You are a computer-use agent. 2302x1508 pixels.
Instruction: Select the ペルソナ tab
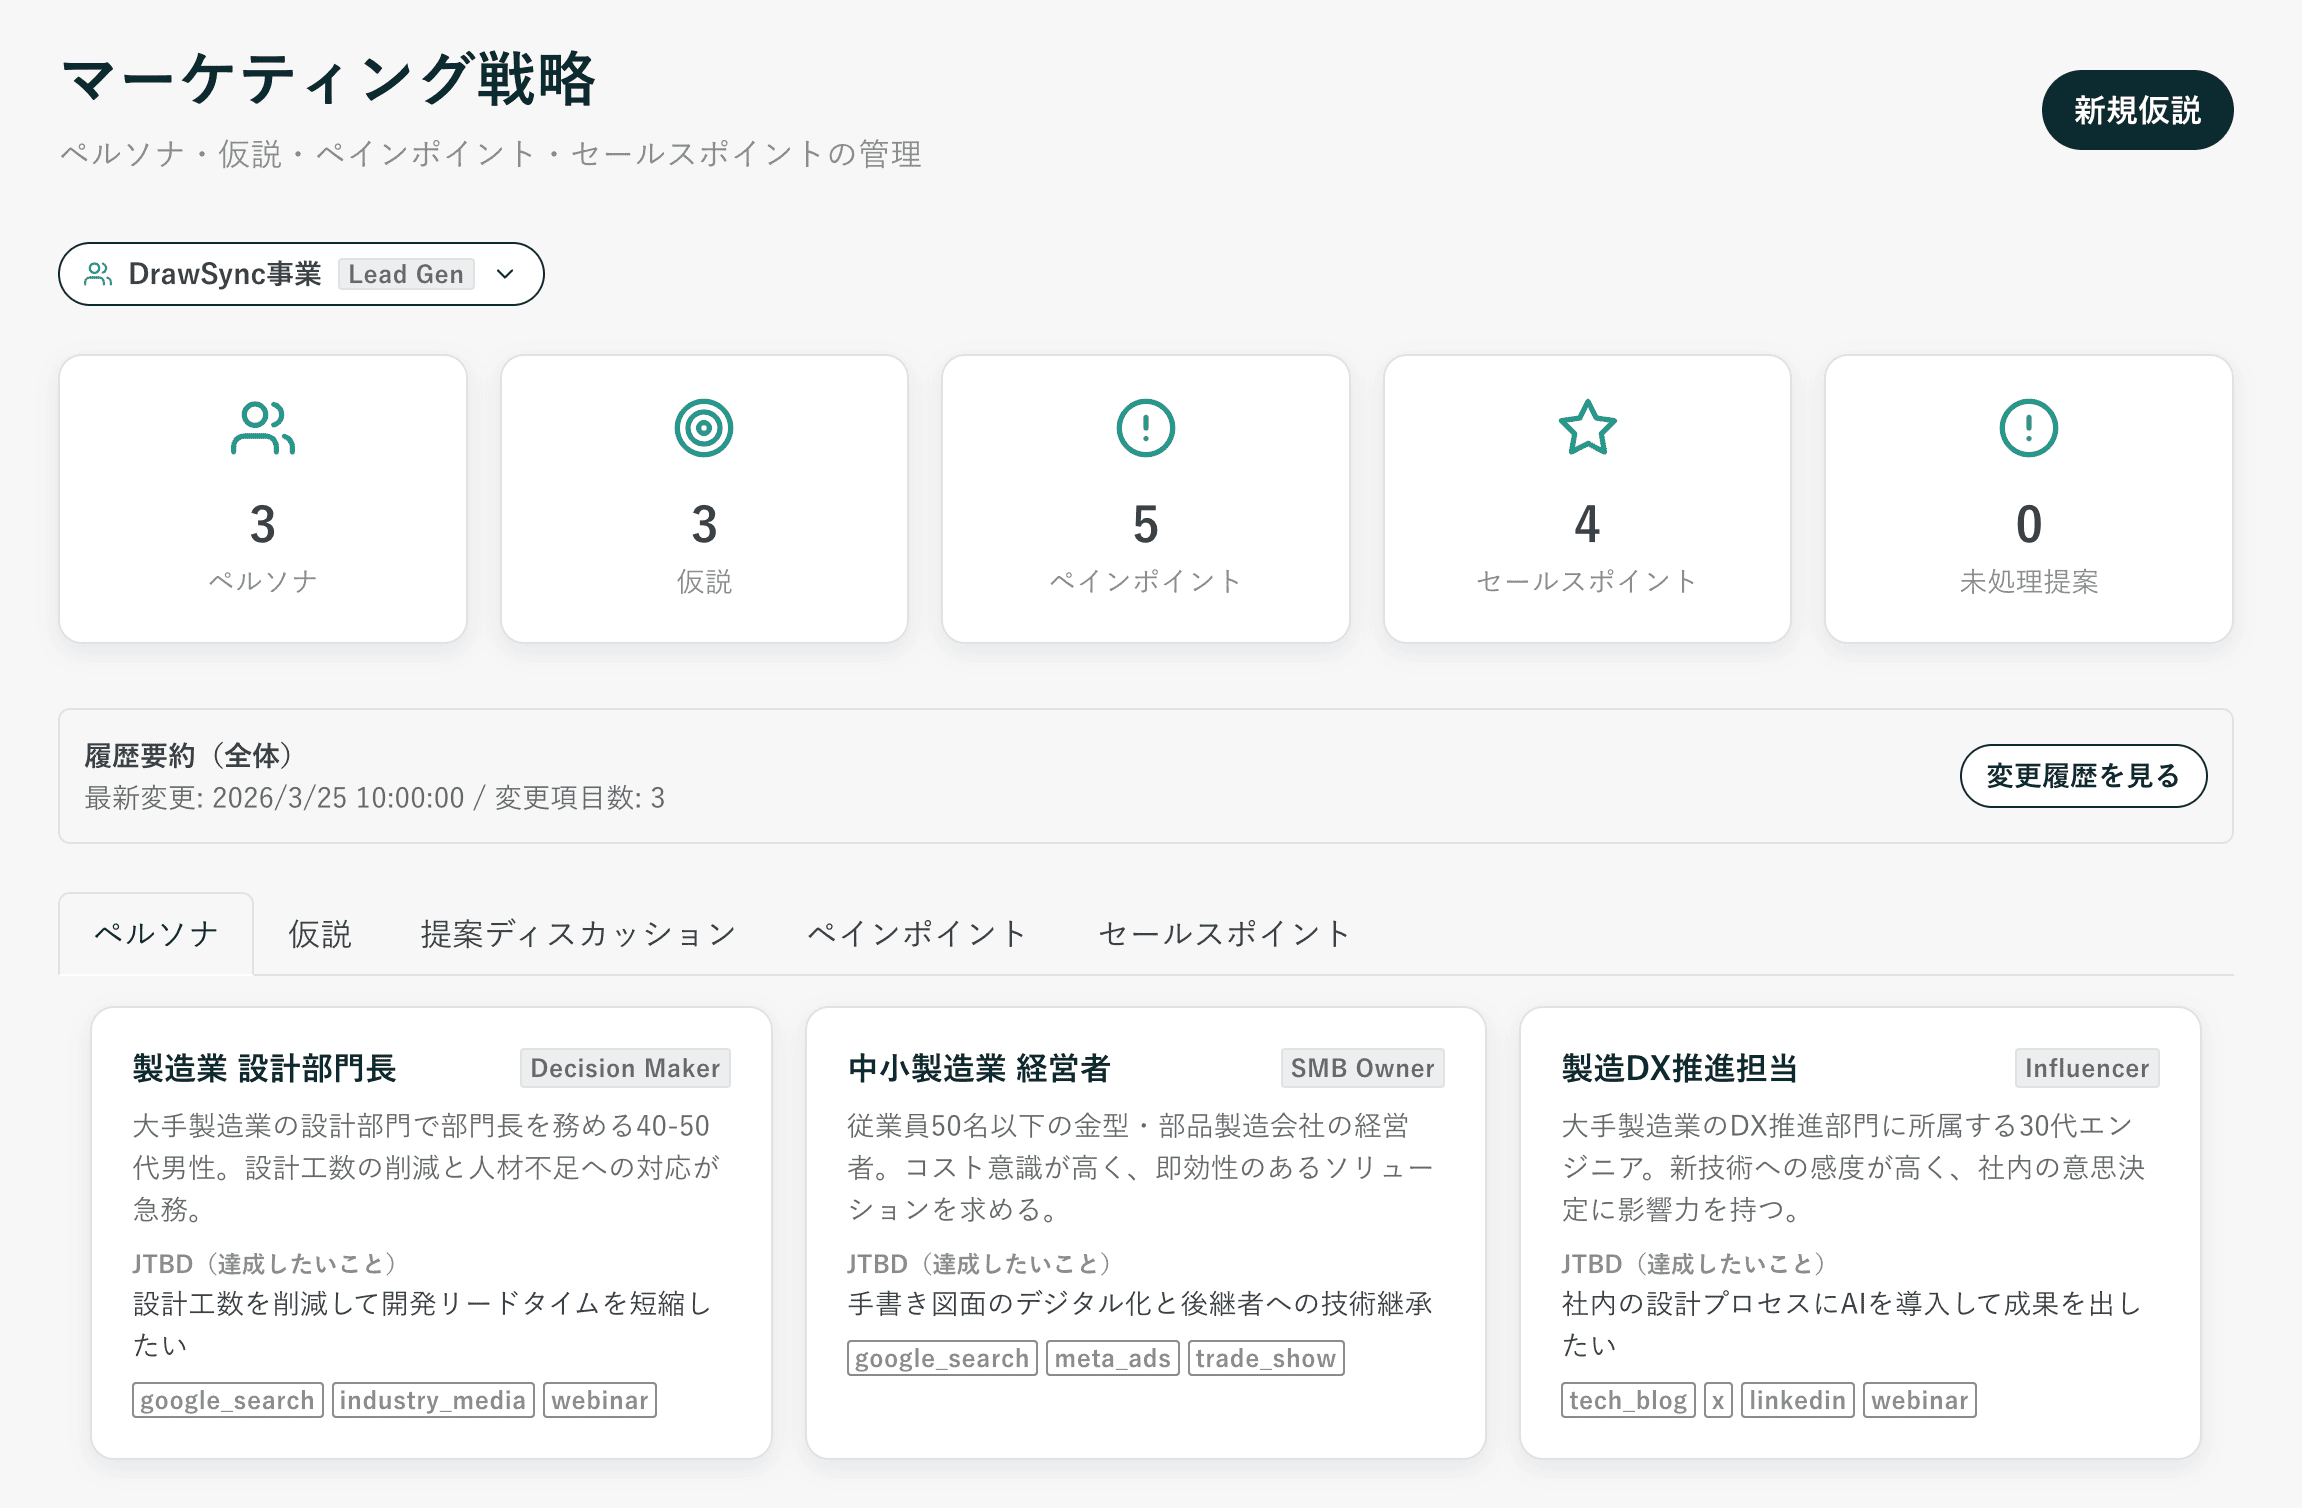click(x=156, y=933)
